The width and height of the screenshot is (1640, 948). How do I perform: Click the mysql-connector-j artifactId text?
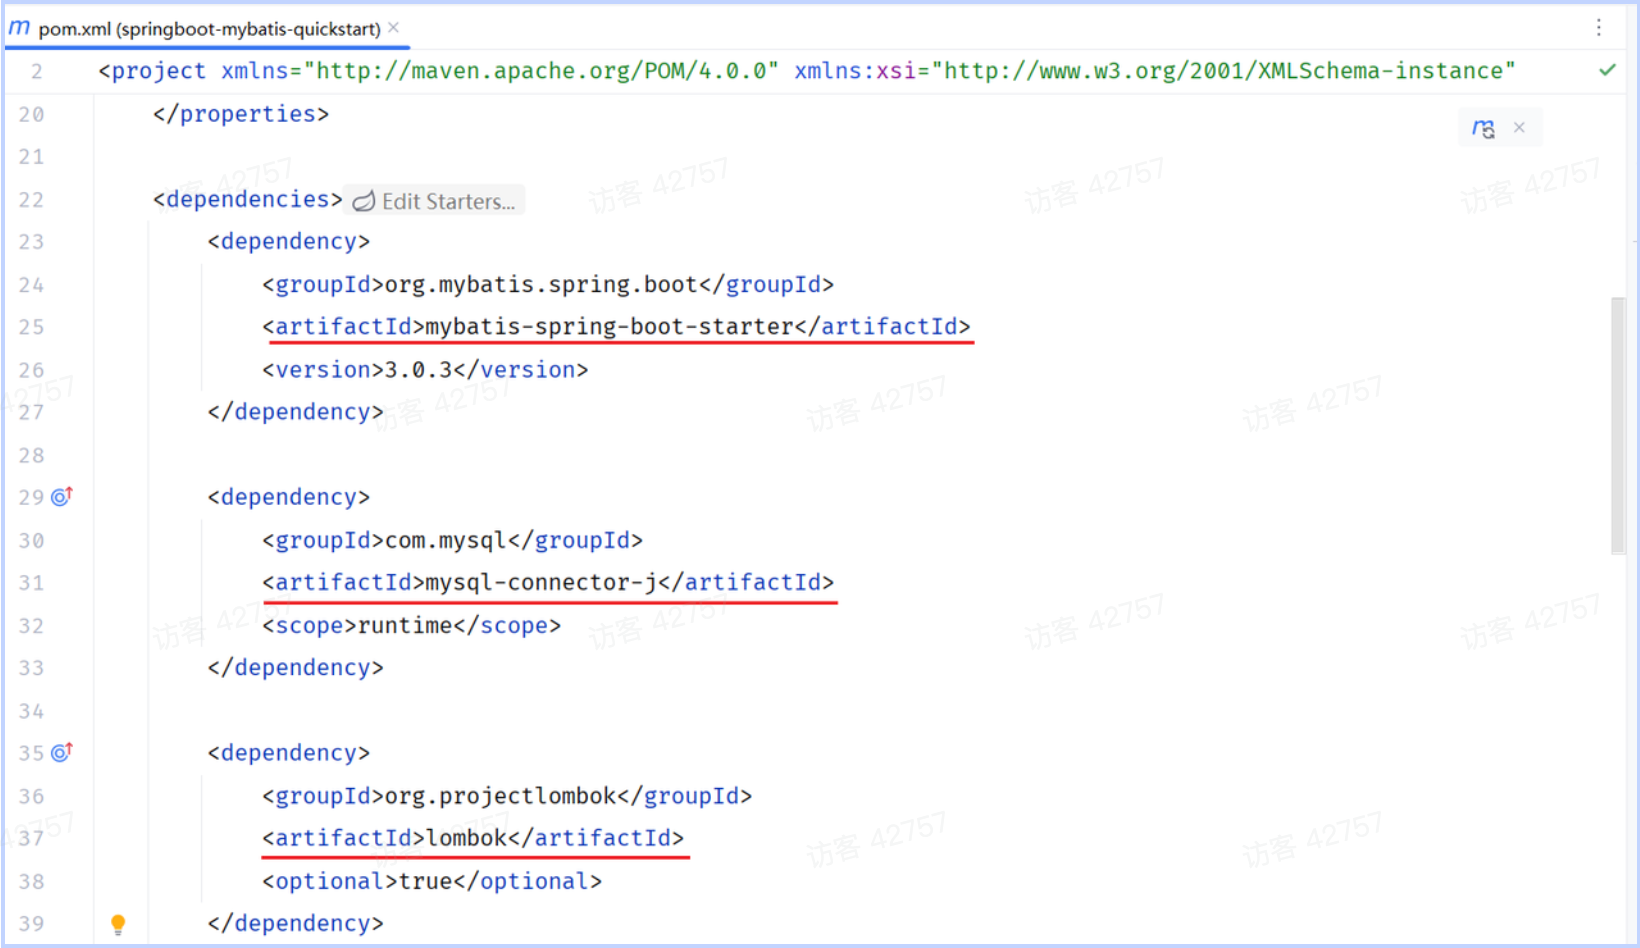(541, 583)
